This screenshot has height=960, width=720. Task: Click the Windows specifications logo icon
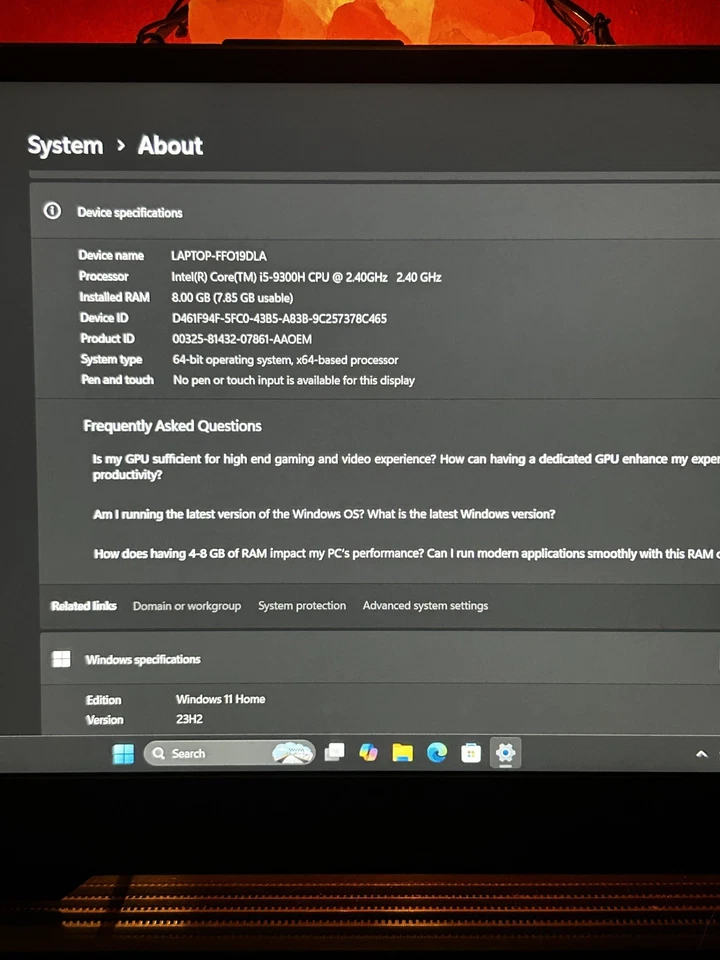[x=61, y=659]
